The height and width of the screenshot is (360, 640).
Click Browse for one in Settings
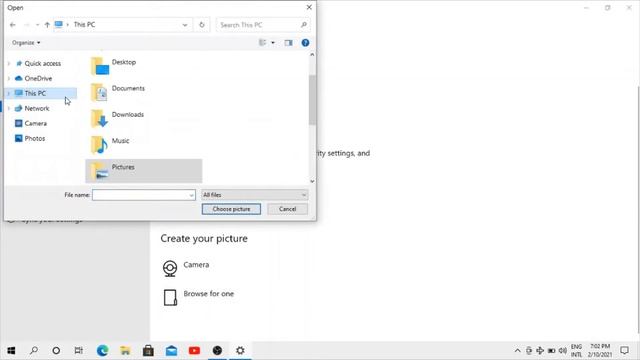pyautogui.click(x=198, y=297)
